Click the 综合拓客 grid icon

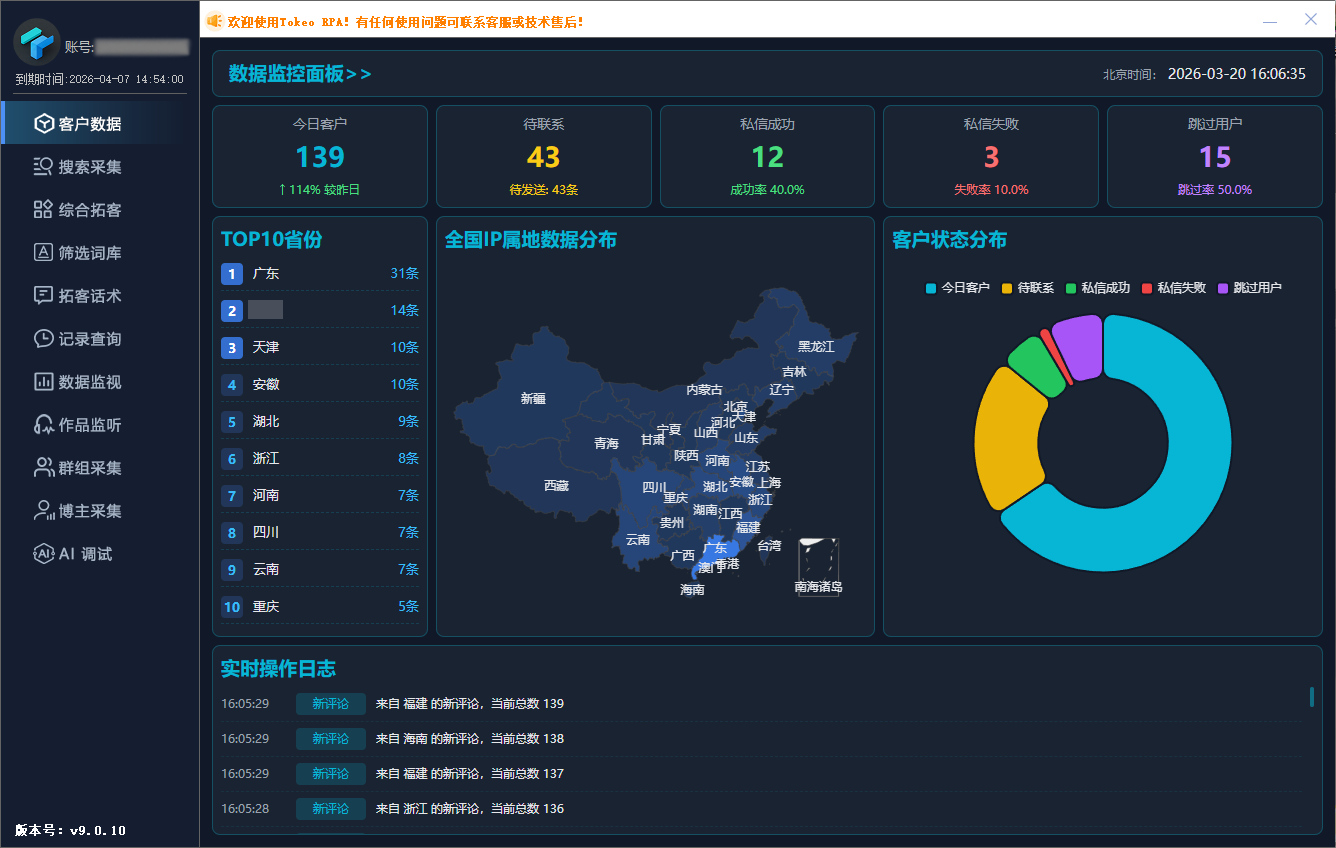tap(44, 210)
